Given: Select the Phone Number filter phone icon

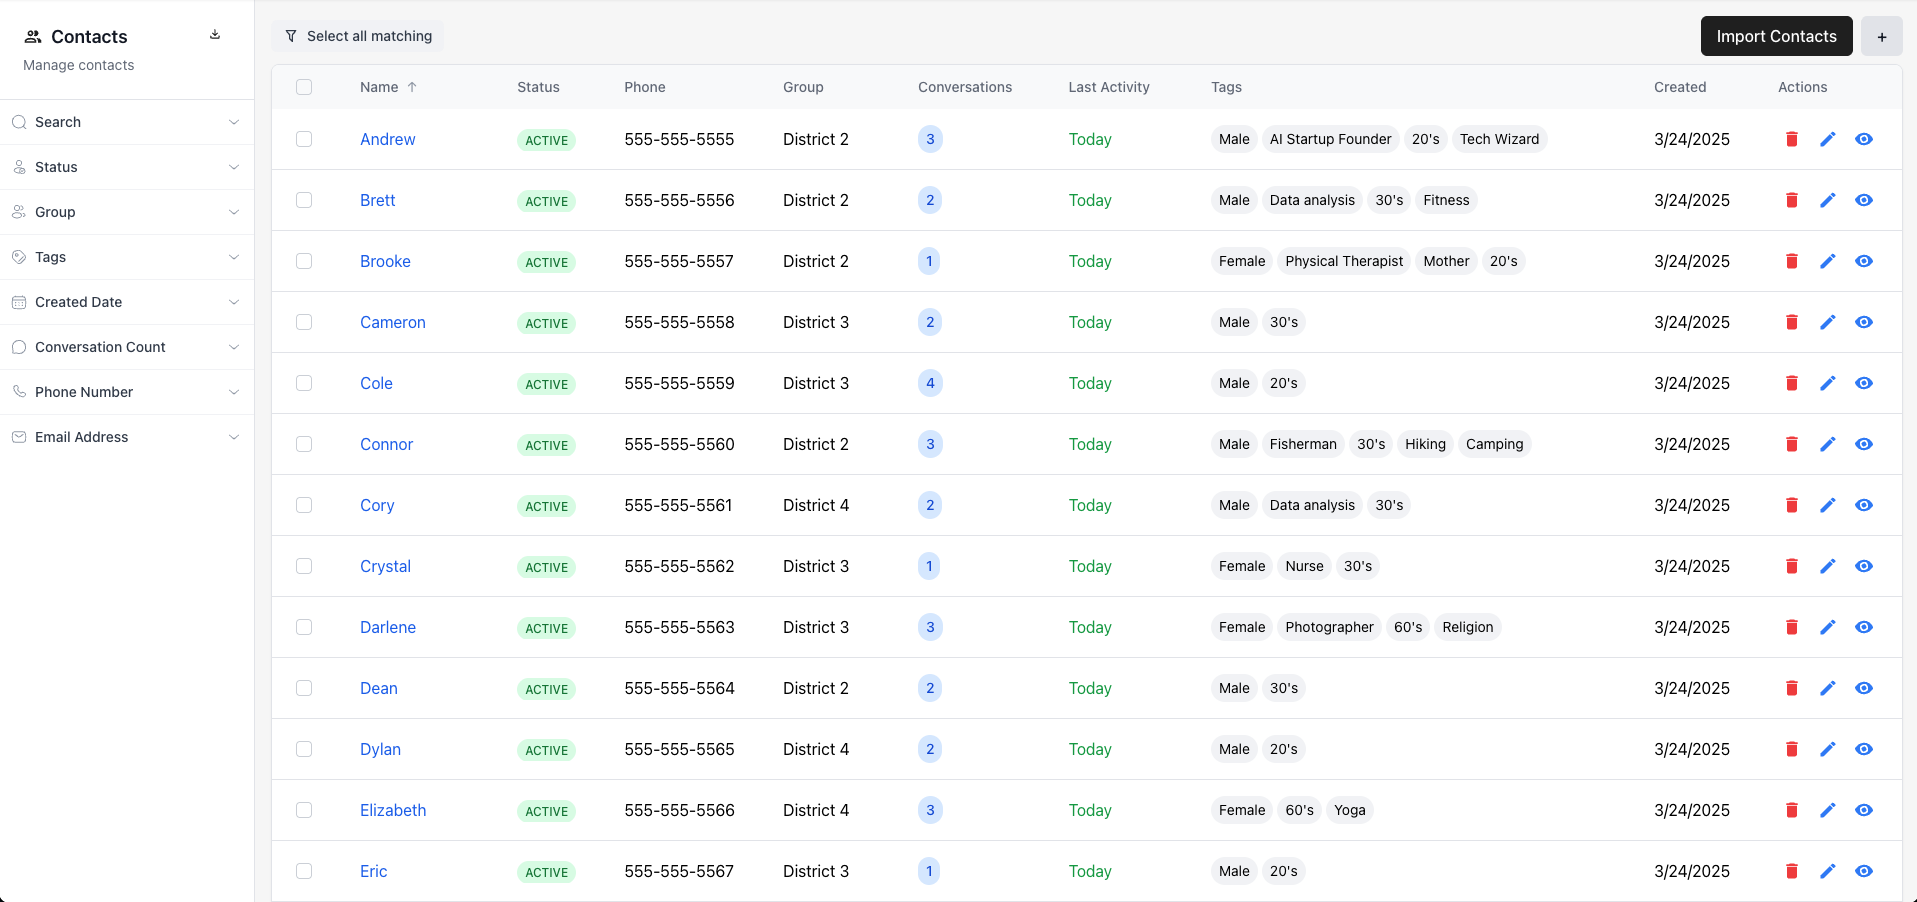Looking at the screenshot, I should (x=19, y=392).
